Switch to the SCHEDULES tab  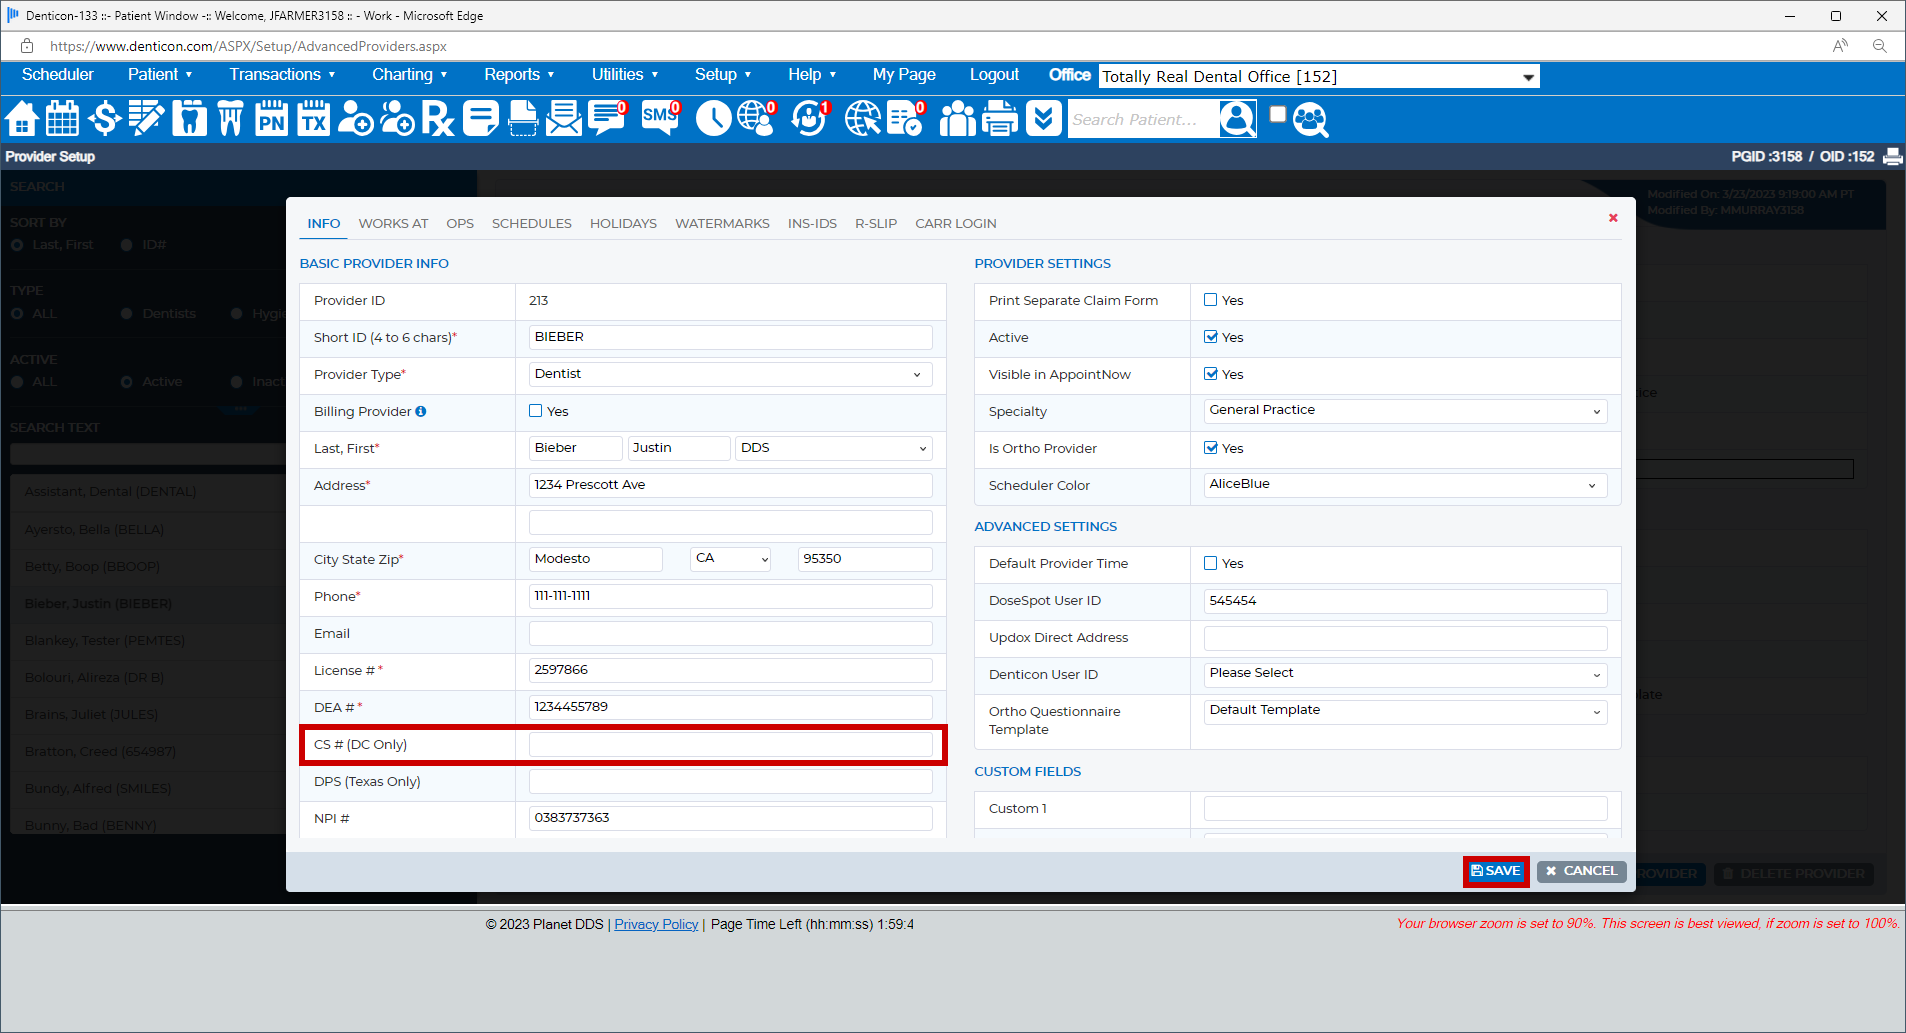(531, 224)
